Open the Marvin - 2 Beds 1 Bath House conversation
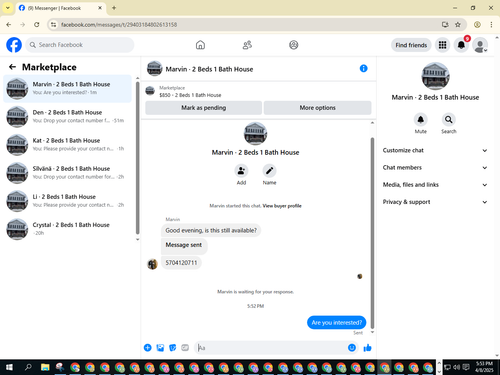Image resolution: width=500 pixels, height=375 pixels. [68, 88]
